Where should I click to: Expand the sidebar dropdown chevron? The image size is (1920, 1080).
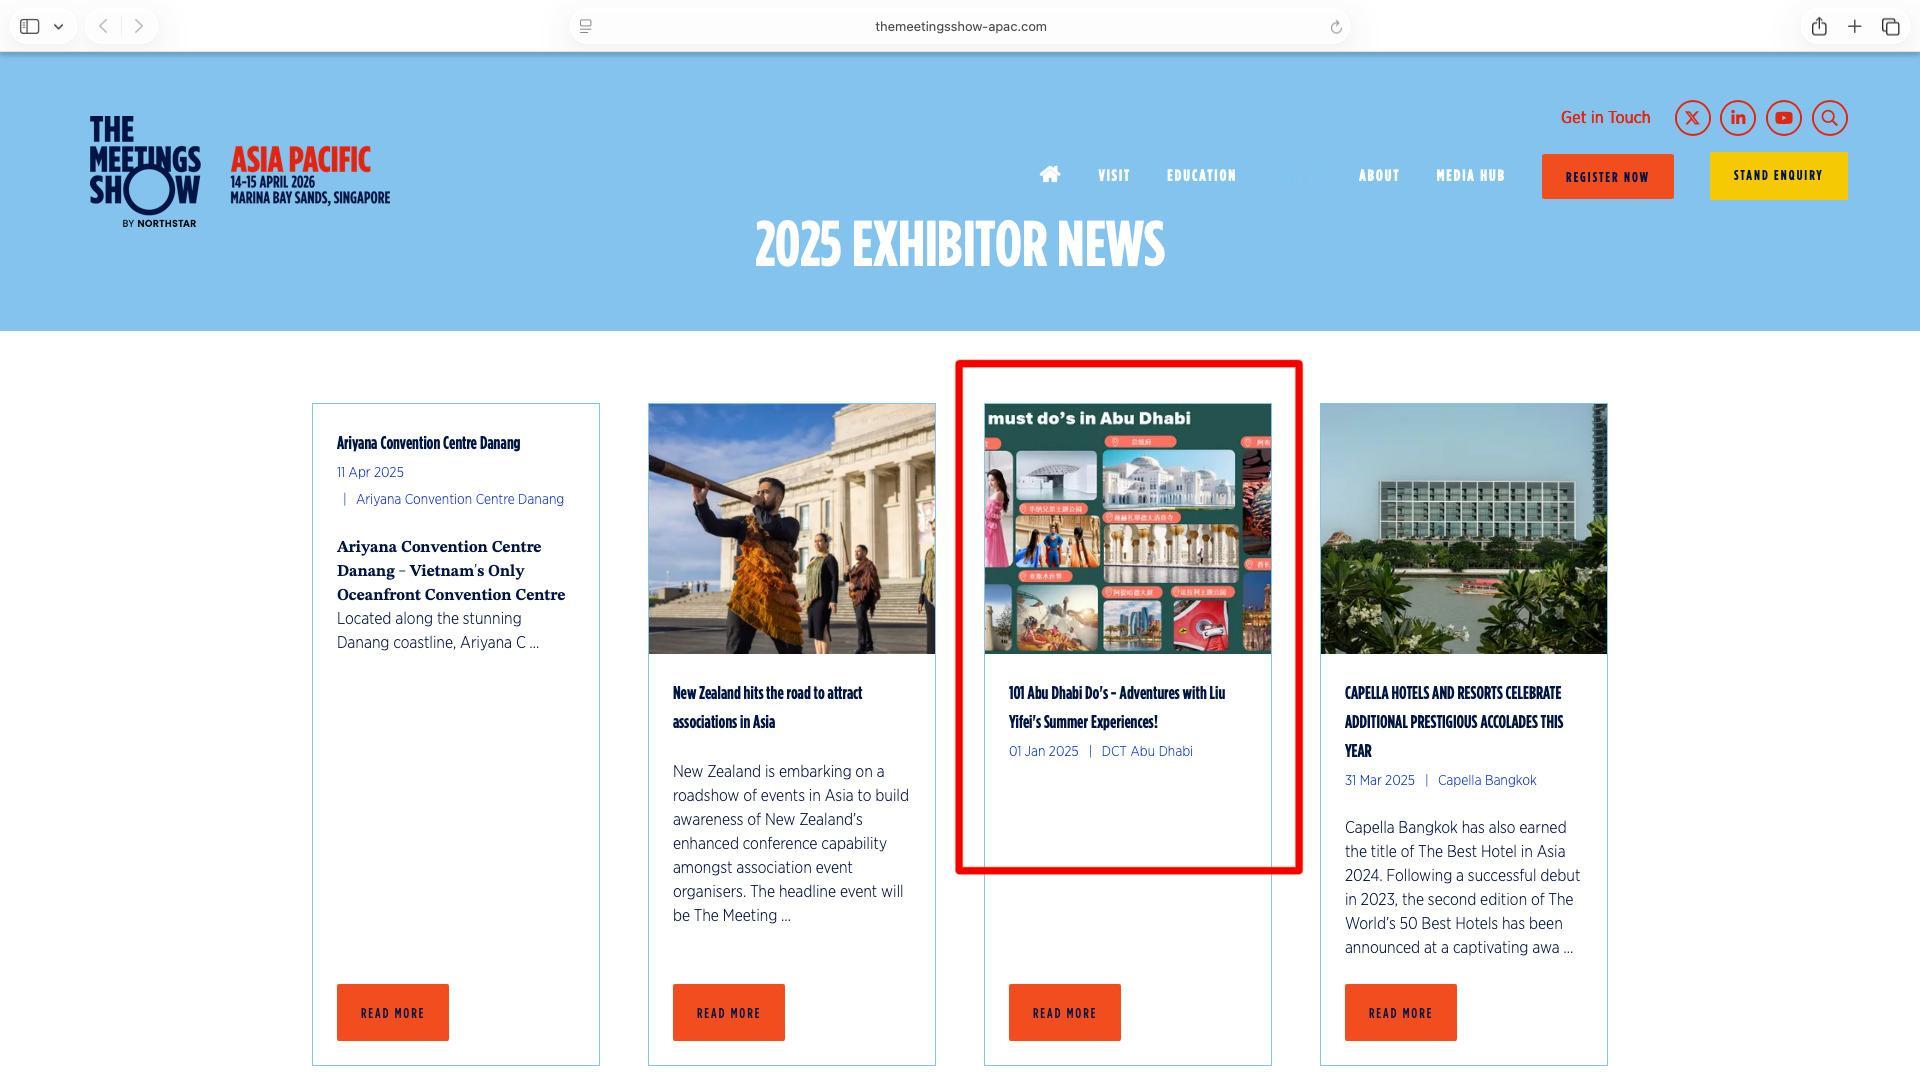(x=59, y=27)
